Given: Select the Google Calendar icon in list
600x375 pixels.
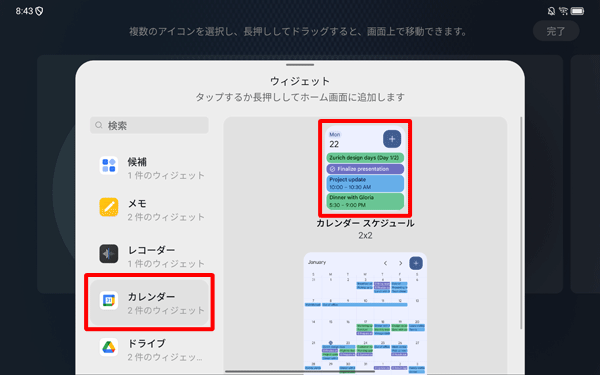Looking at the screenshot, I should [109, 300].
